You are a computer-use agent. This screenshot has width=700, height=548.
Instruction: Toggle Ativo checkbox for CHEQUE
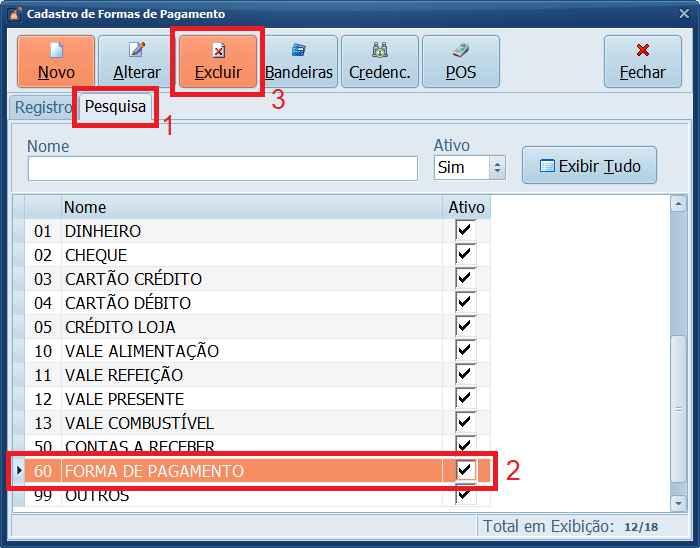465,254
